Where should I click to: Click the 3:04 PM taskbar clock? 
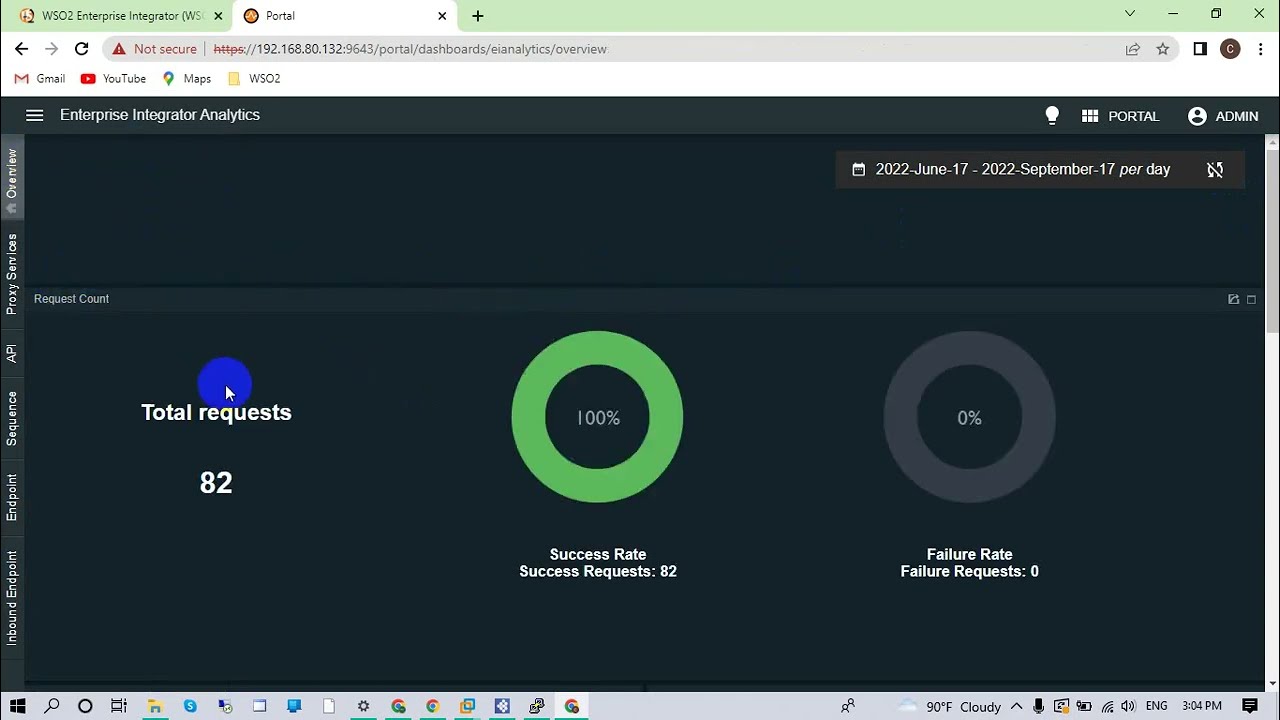(1202, 706)
